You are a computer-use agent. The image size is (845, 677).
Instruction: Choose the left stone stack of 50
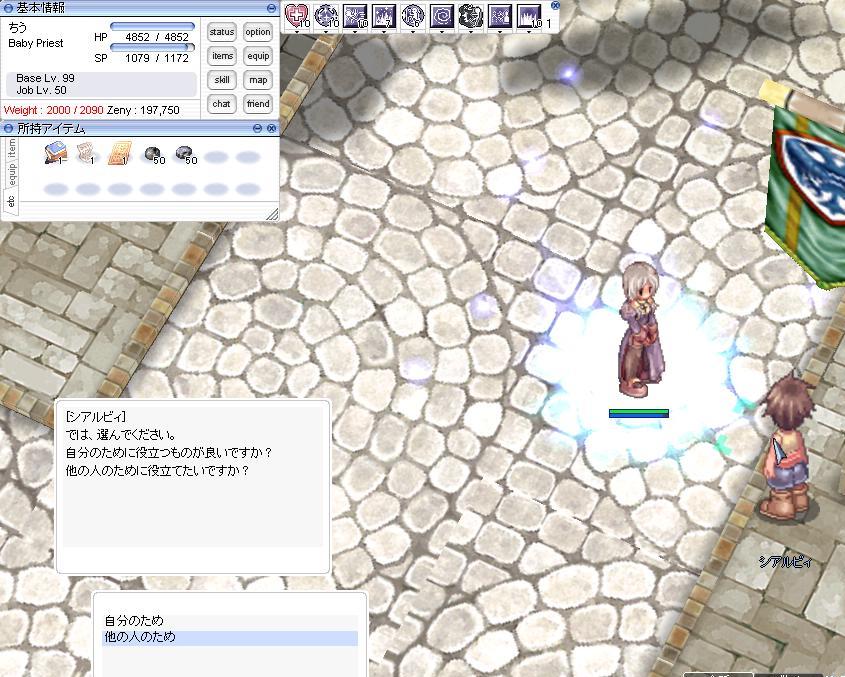tap(154, 155)
